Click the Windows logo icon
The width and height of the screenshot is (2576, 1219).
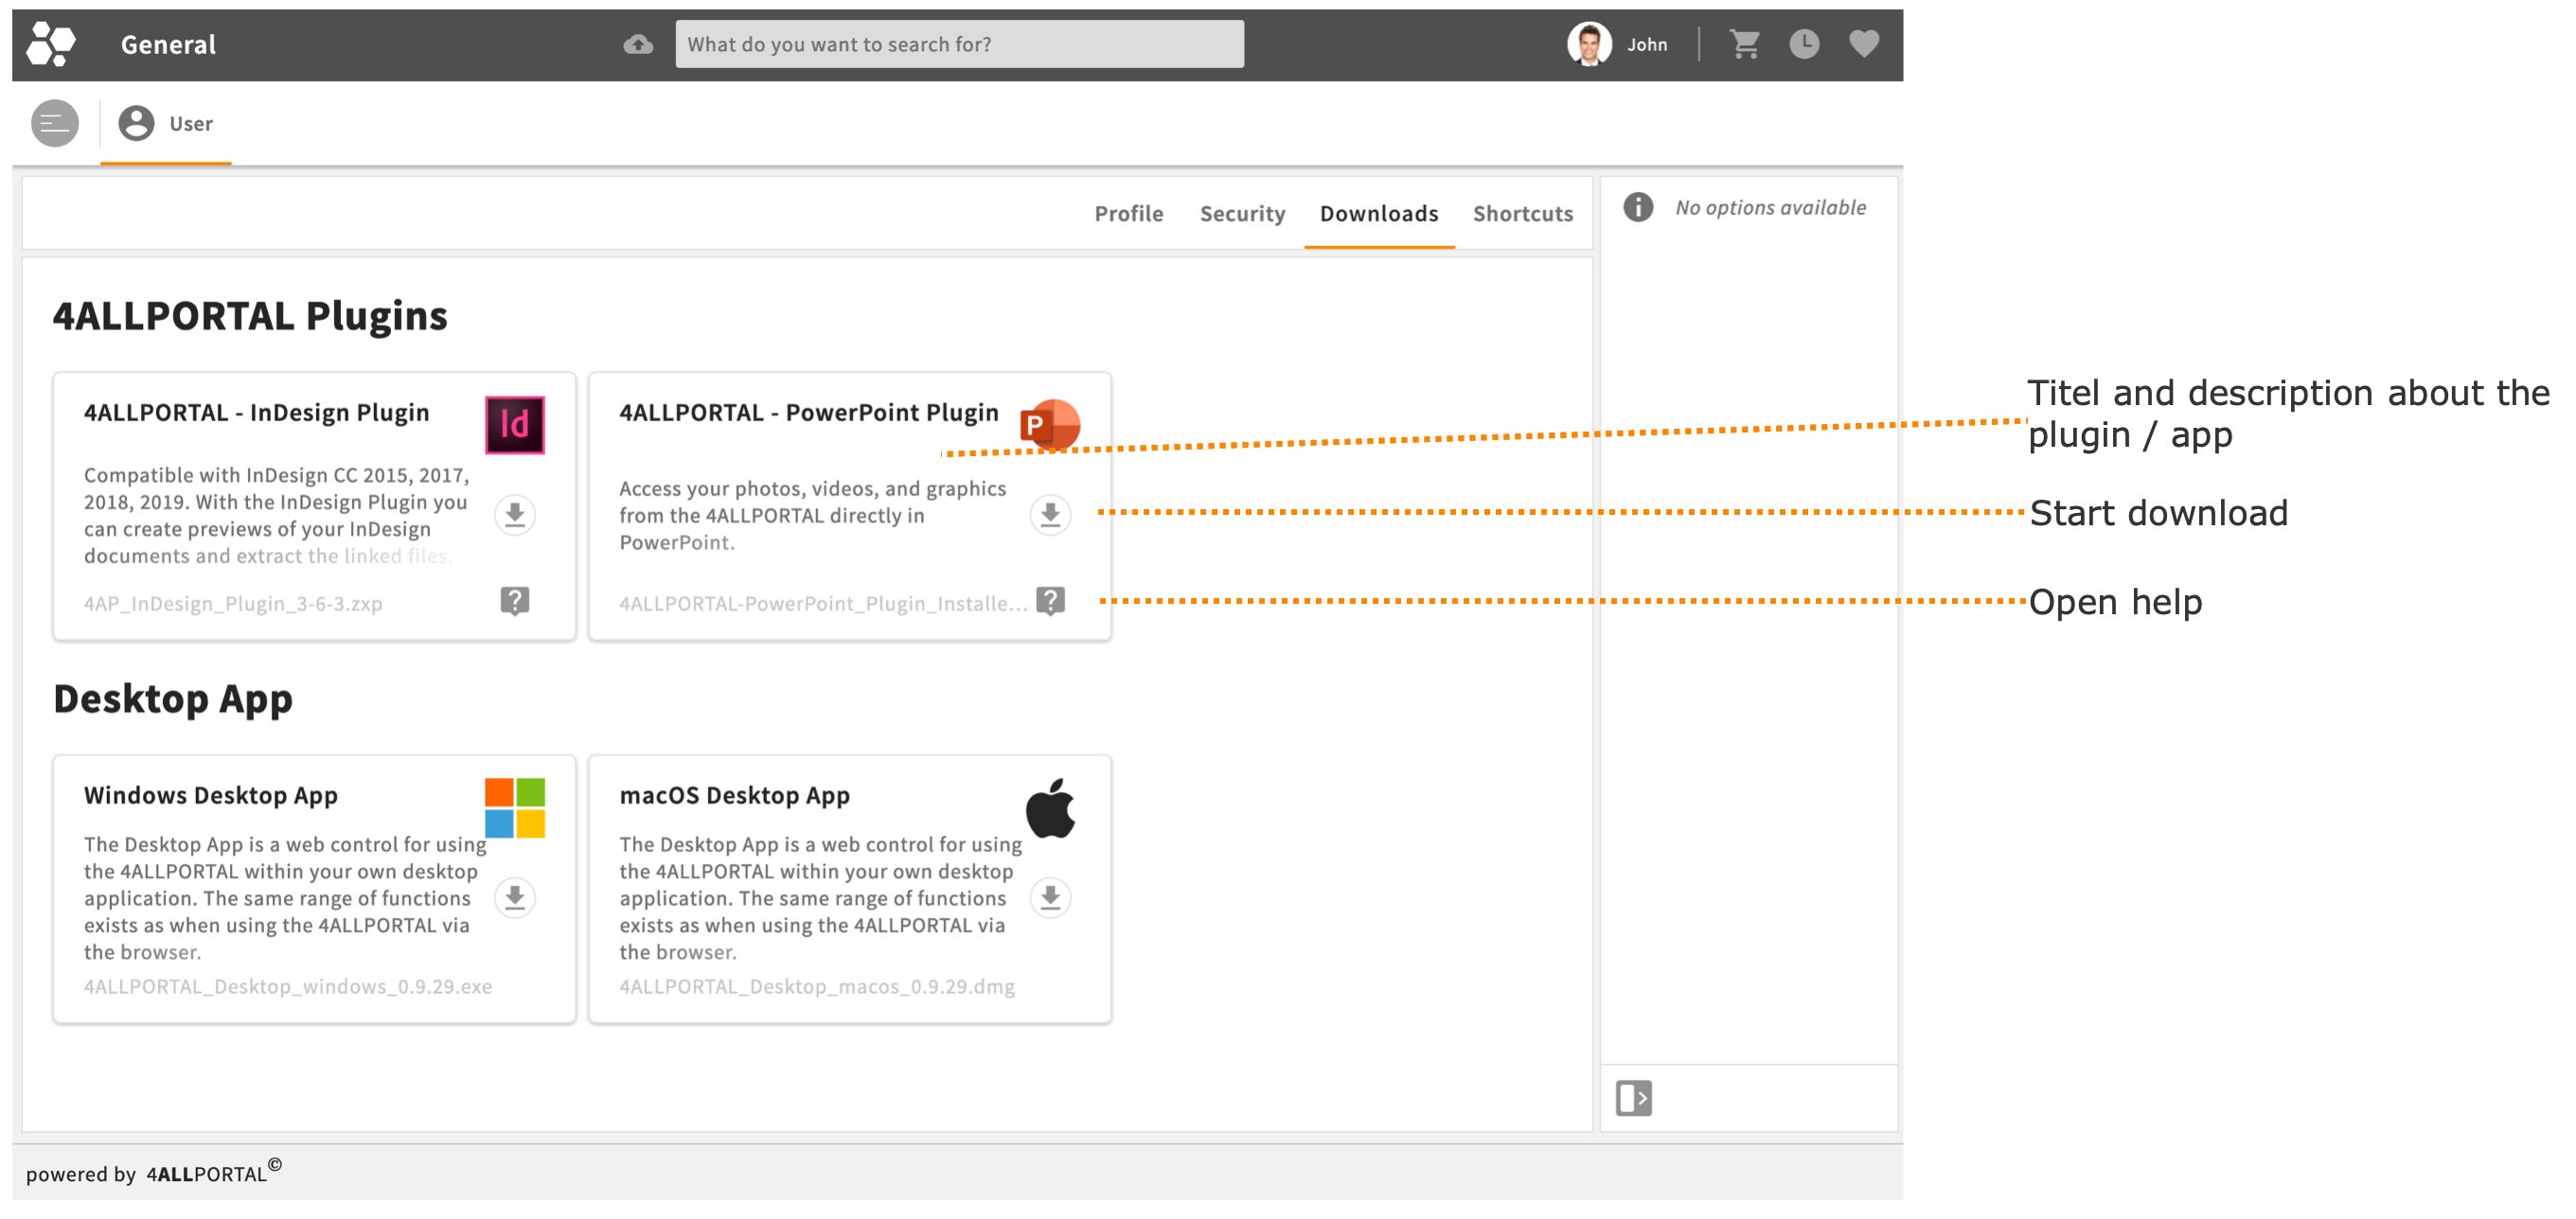[515, 808]
